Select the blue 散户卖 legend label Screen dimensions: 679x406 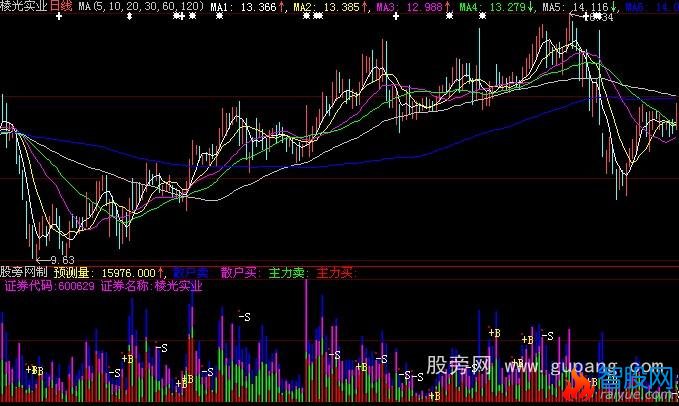[x=191, y=273]
